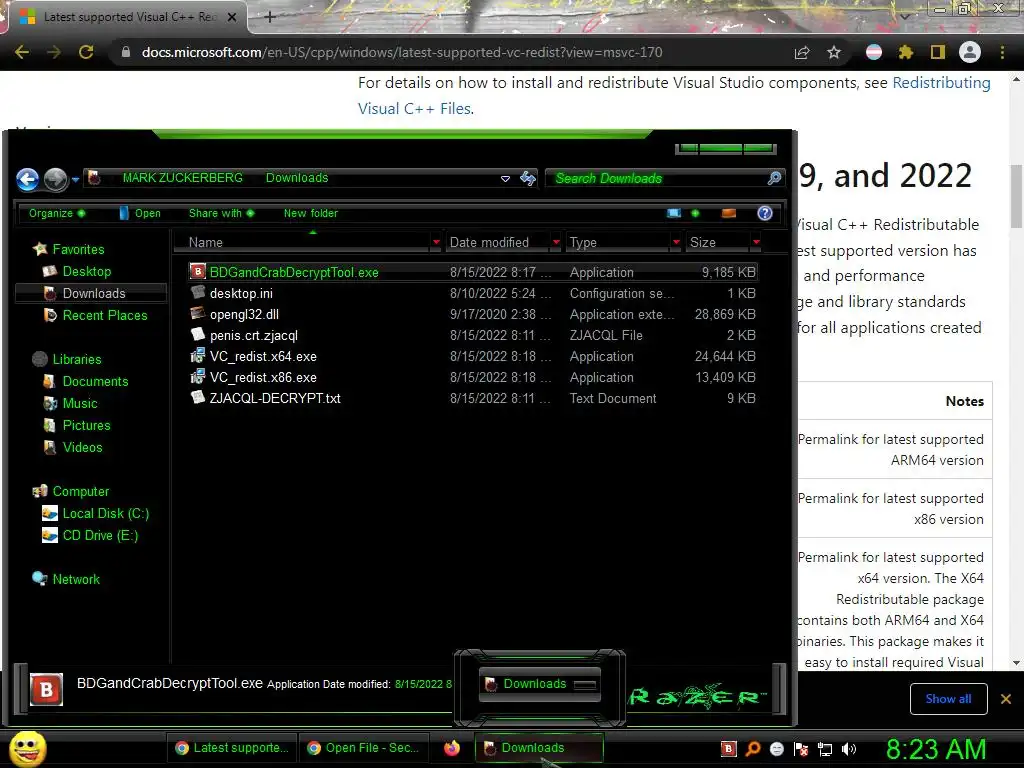1024x768 pixels.
Task: Open the Share with menu
Action: pos(221,213)
